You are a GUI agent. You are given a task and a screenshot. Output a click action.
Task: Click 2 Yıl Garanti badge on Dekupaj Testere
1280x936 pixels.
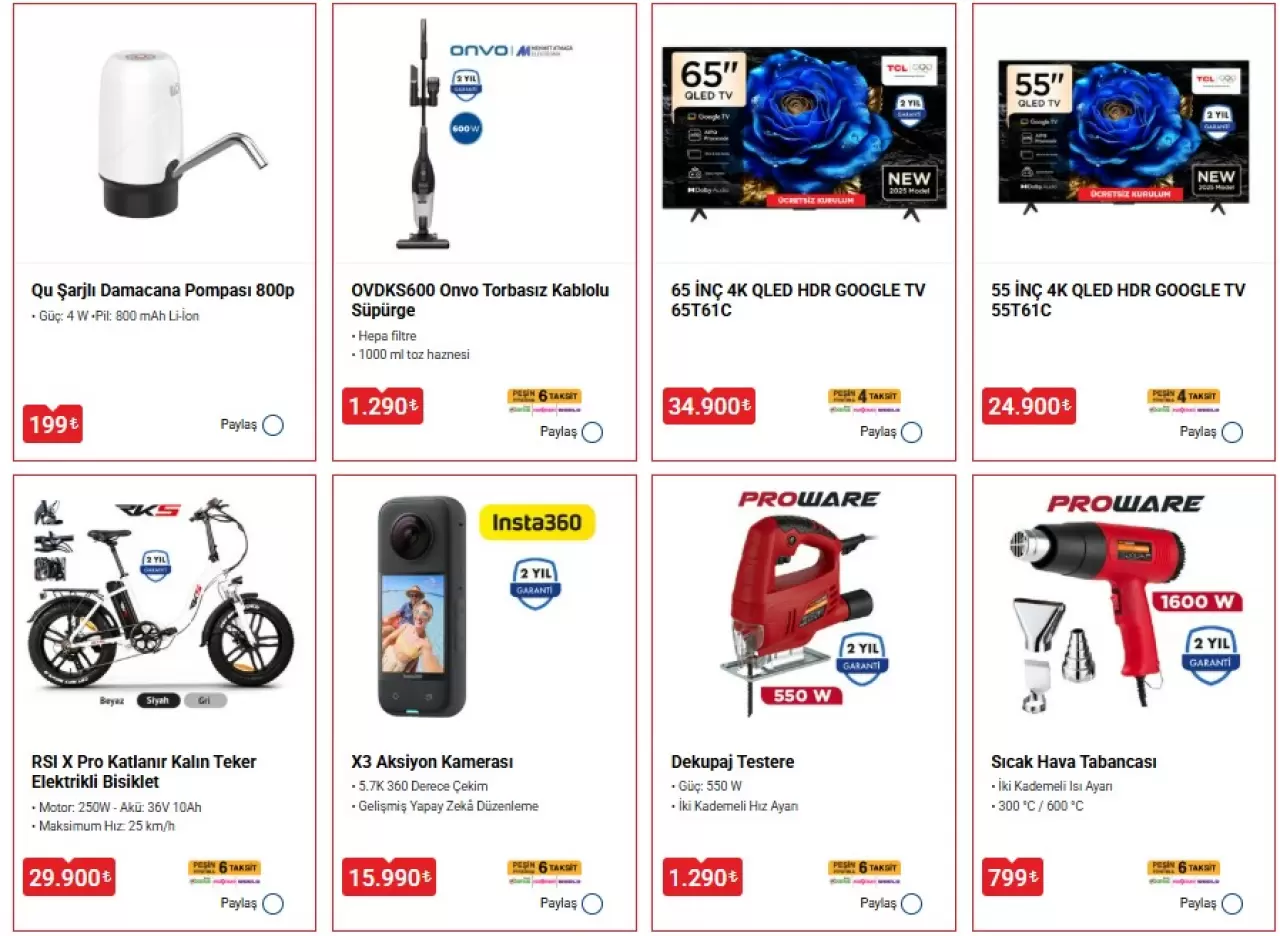(x=864, y=658)
